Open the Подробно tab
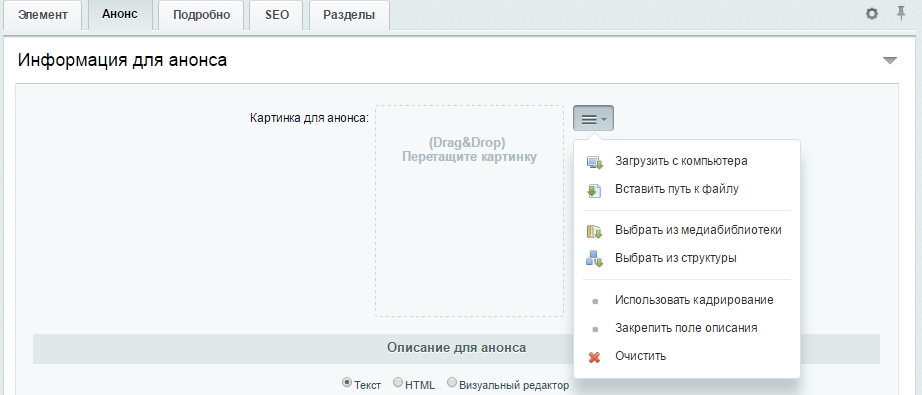922x395 pixels. coord(201,15)
